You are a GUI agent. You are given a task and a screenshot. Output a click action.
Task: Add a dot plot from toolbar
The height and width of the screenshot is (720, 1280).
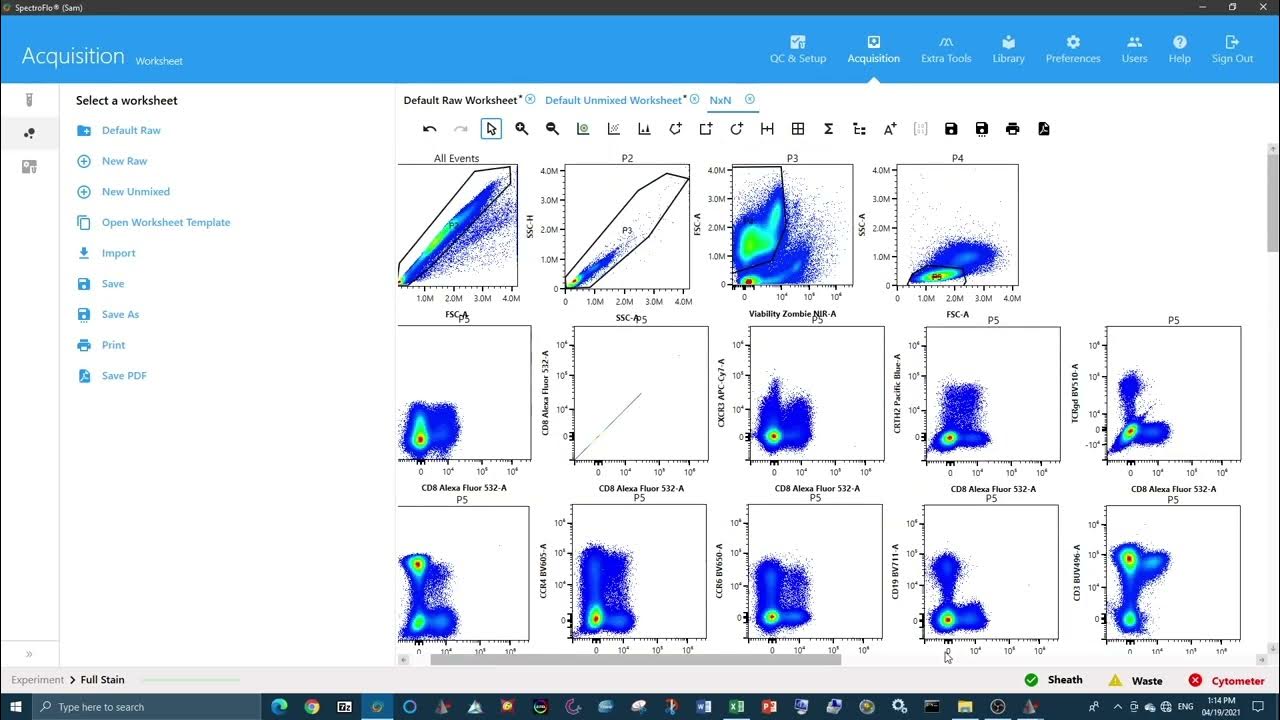pyautogui.click(x=614, y=129)
